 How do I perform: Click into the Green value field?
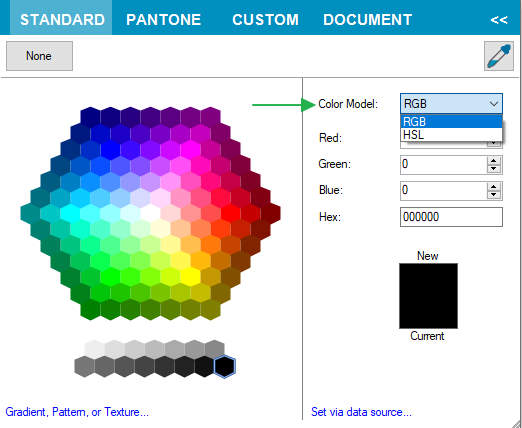click(x=443, y=164)
